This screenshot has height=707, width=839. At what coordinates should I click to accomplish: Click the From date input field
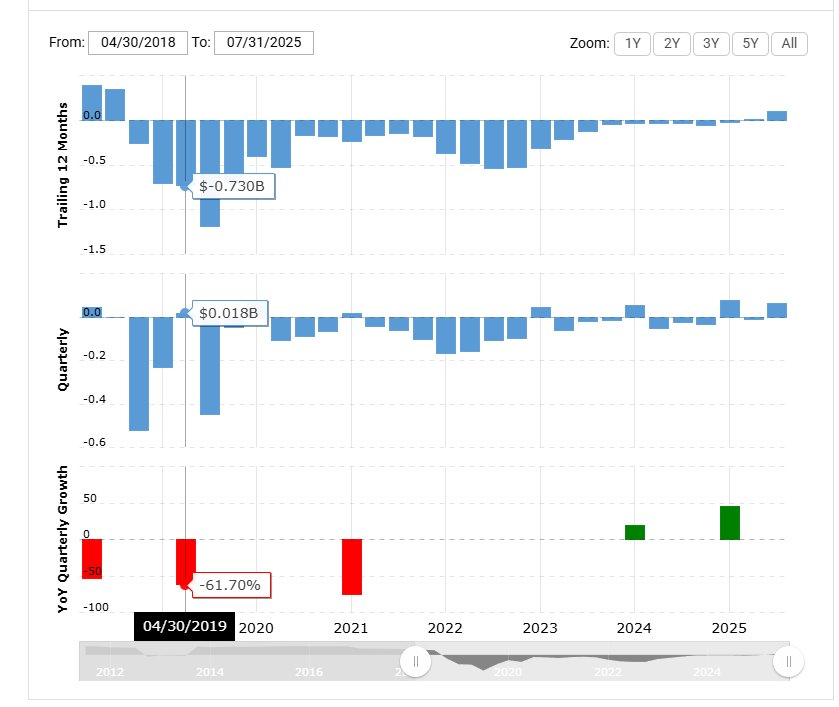coord(138,43)
